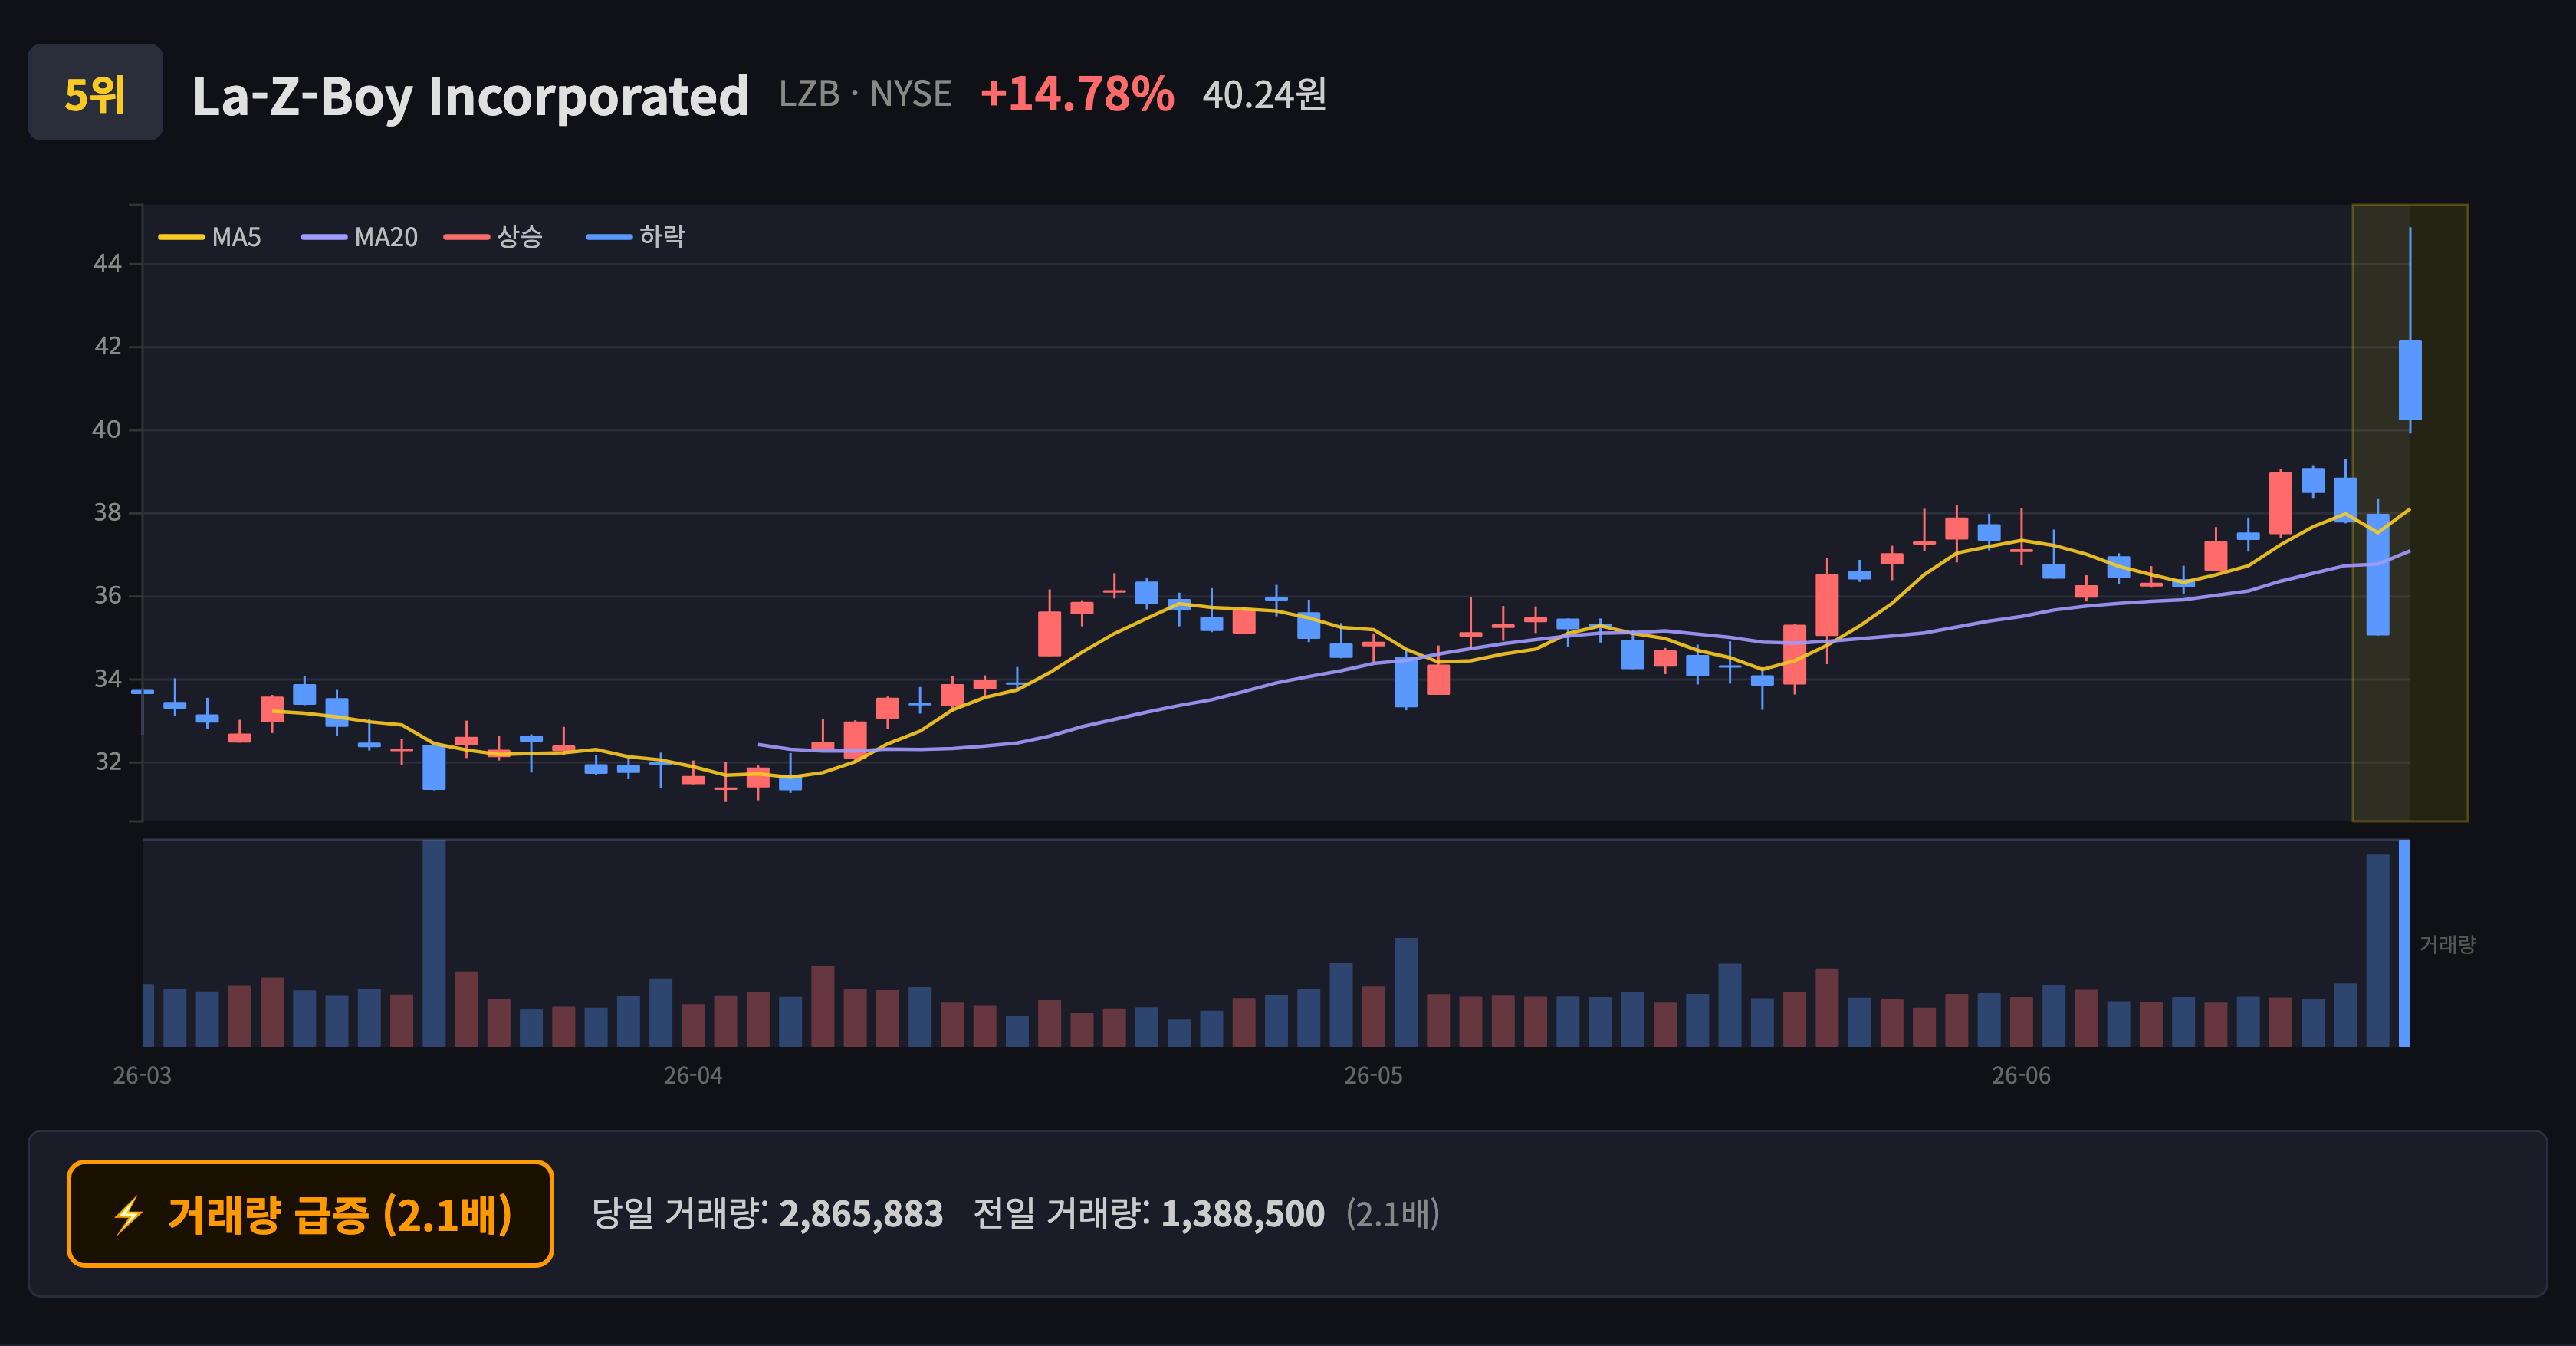Click the 42 price axis label
The height and width of the screenshot is (1346, 2576).
coord(107,347)
